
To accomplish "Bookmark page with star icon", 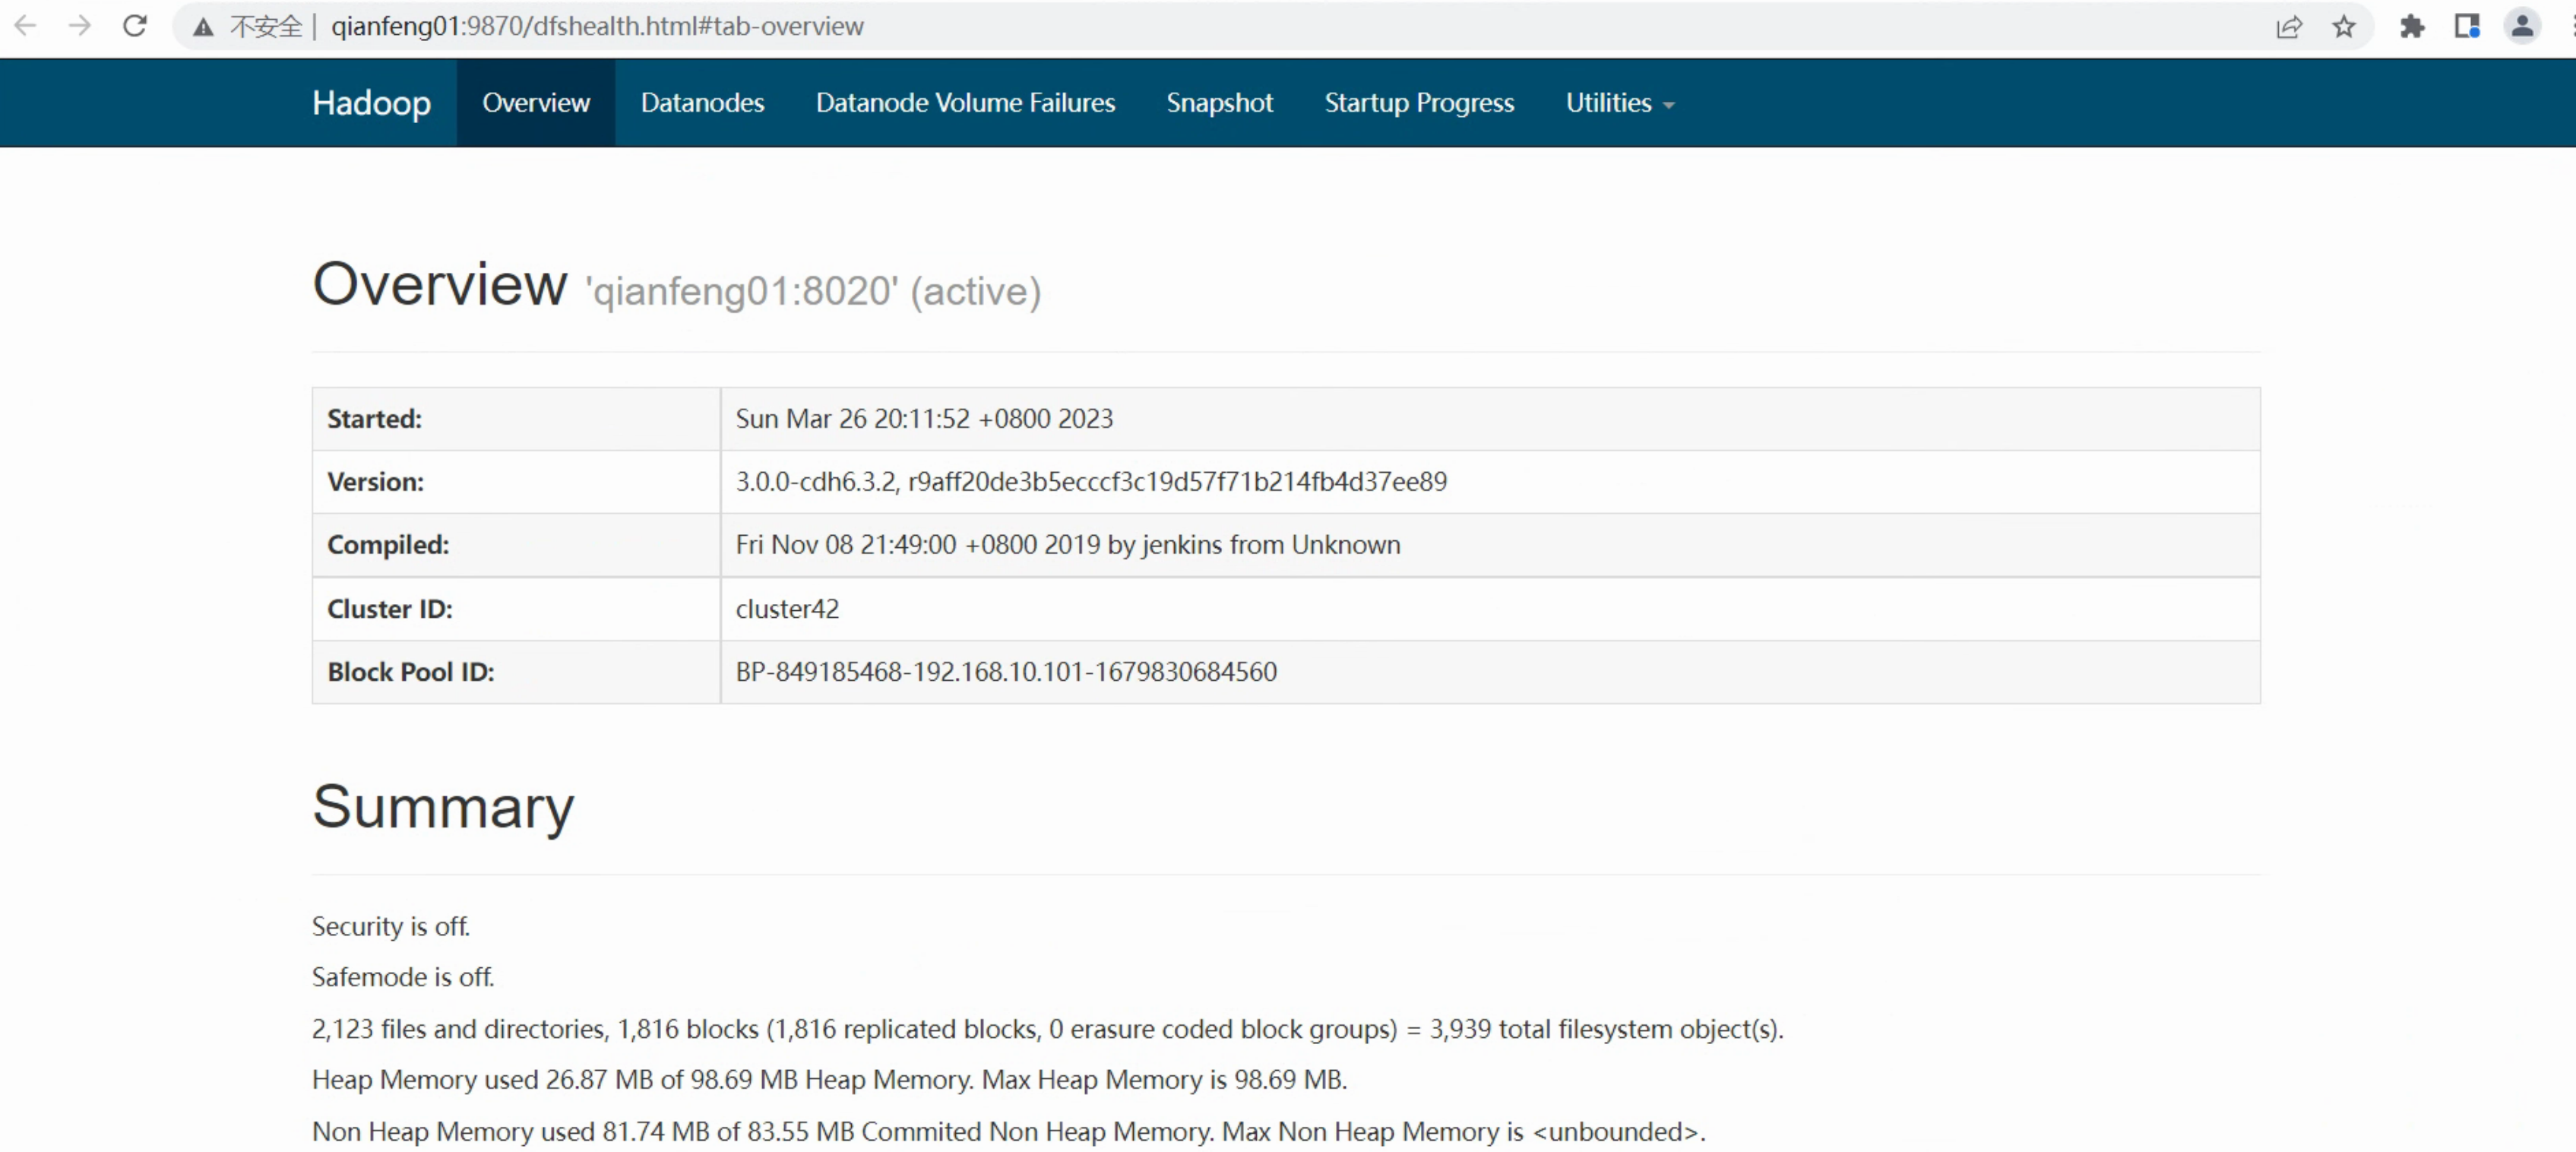I will (2343, 27).
